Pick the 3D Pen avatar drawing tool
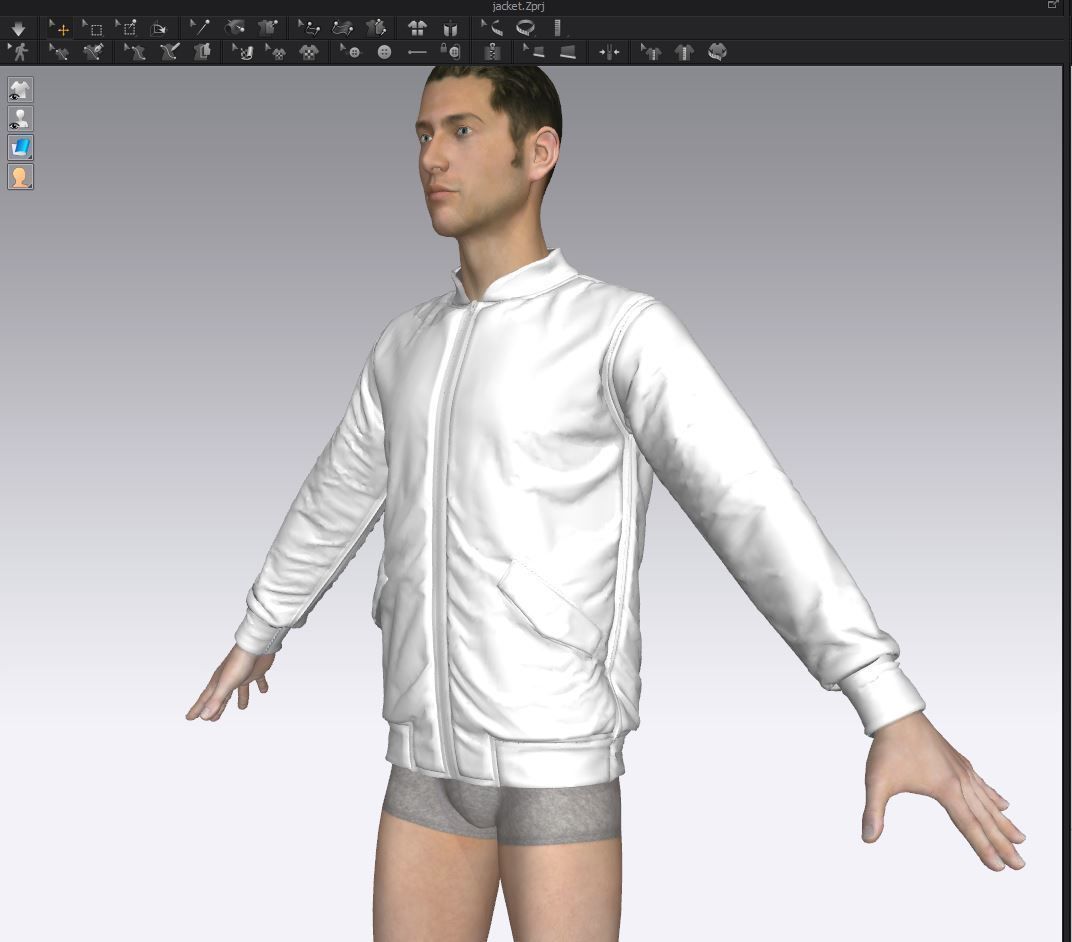This screenshot has width=1072, height=942. coord(169,52)
